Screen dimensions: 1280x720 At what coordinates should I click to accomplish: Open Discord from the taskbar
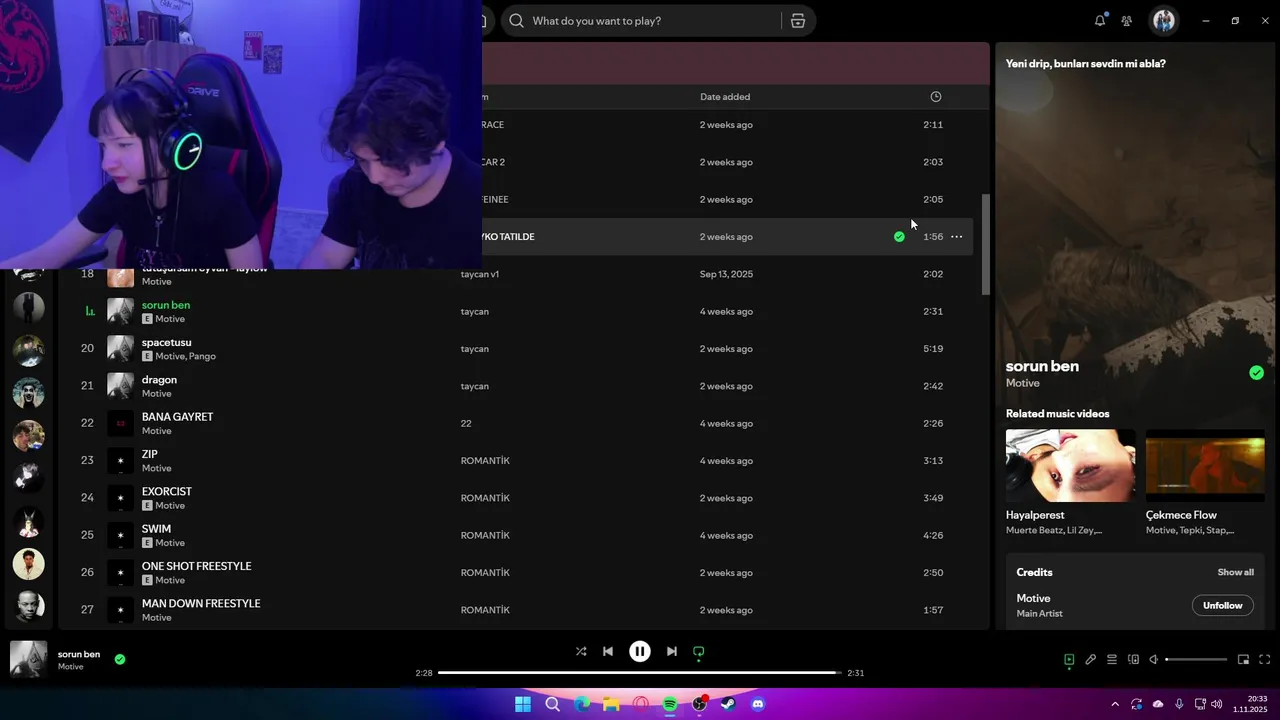758,704
